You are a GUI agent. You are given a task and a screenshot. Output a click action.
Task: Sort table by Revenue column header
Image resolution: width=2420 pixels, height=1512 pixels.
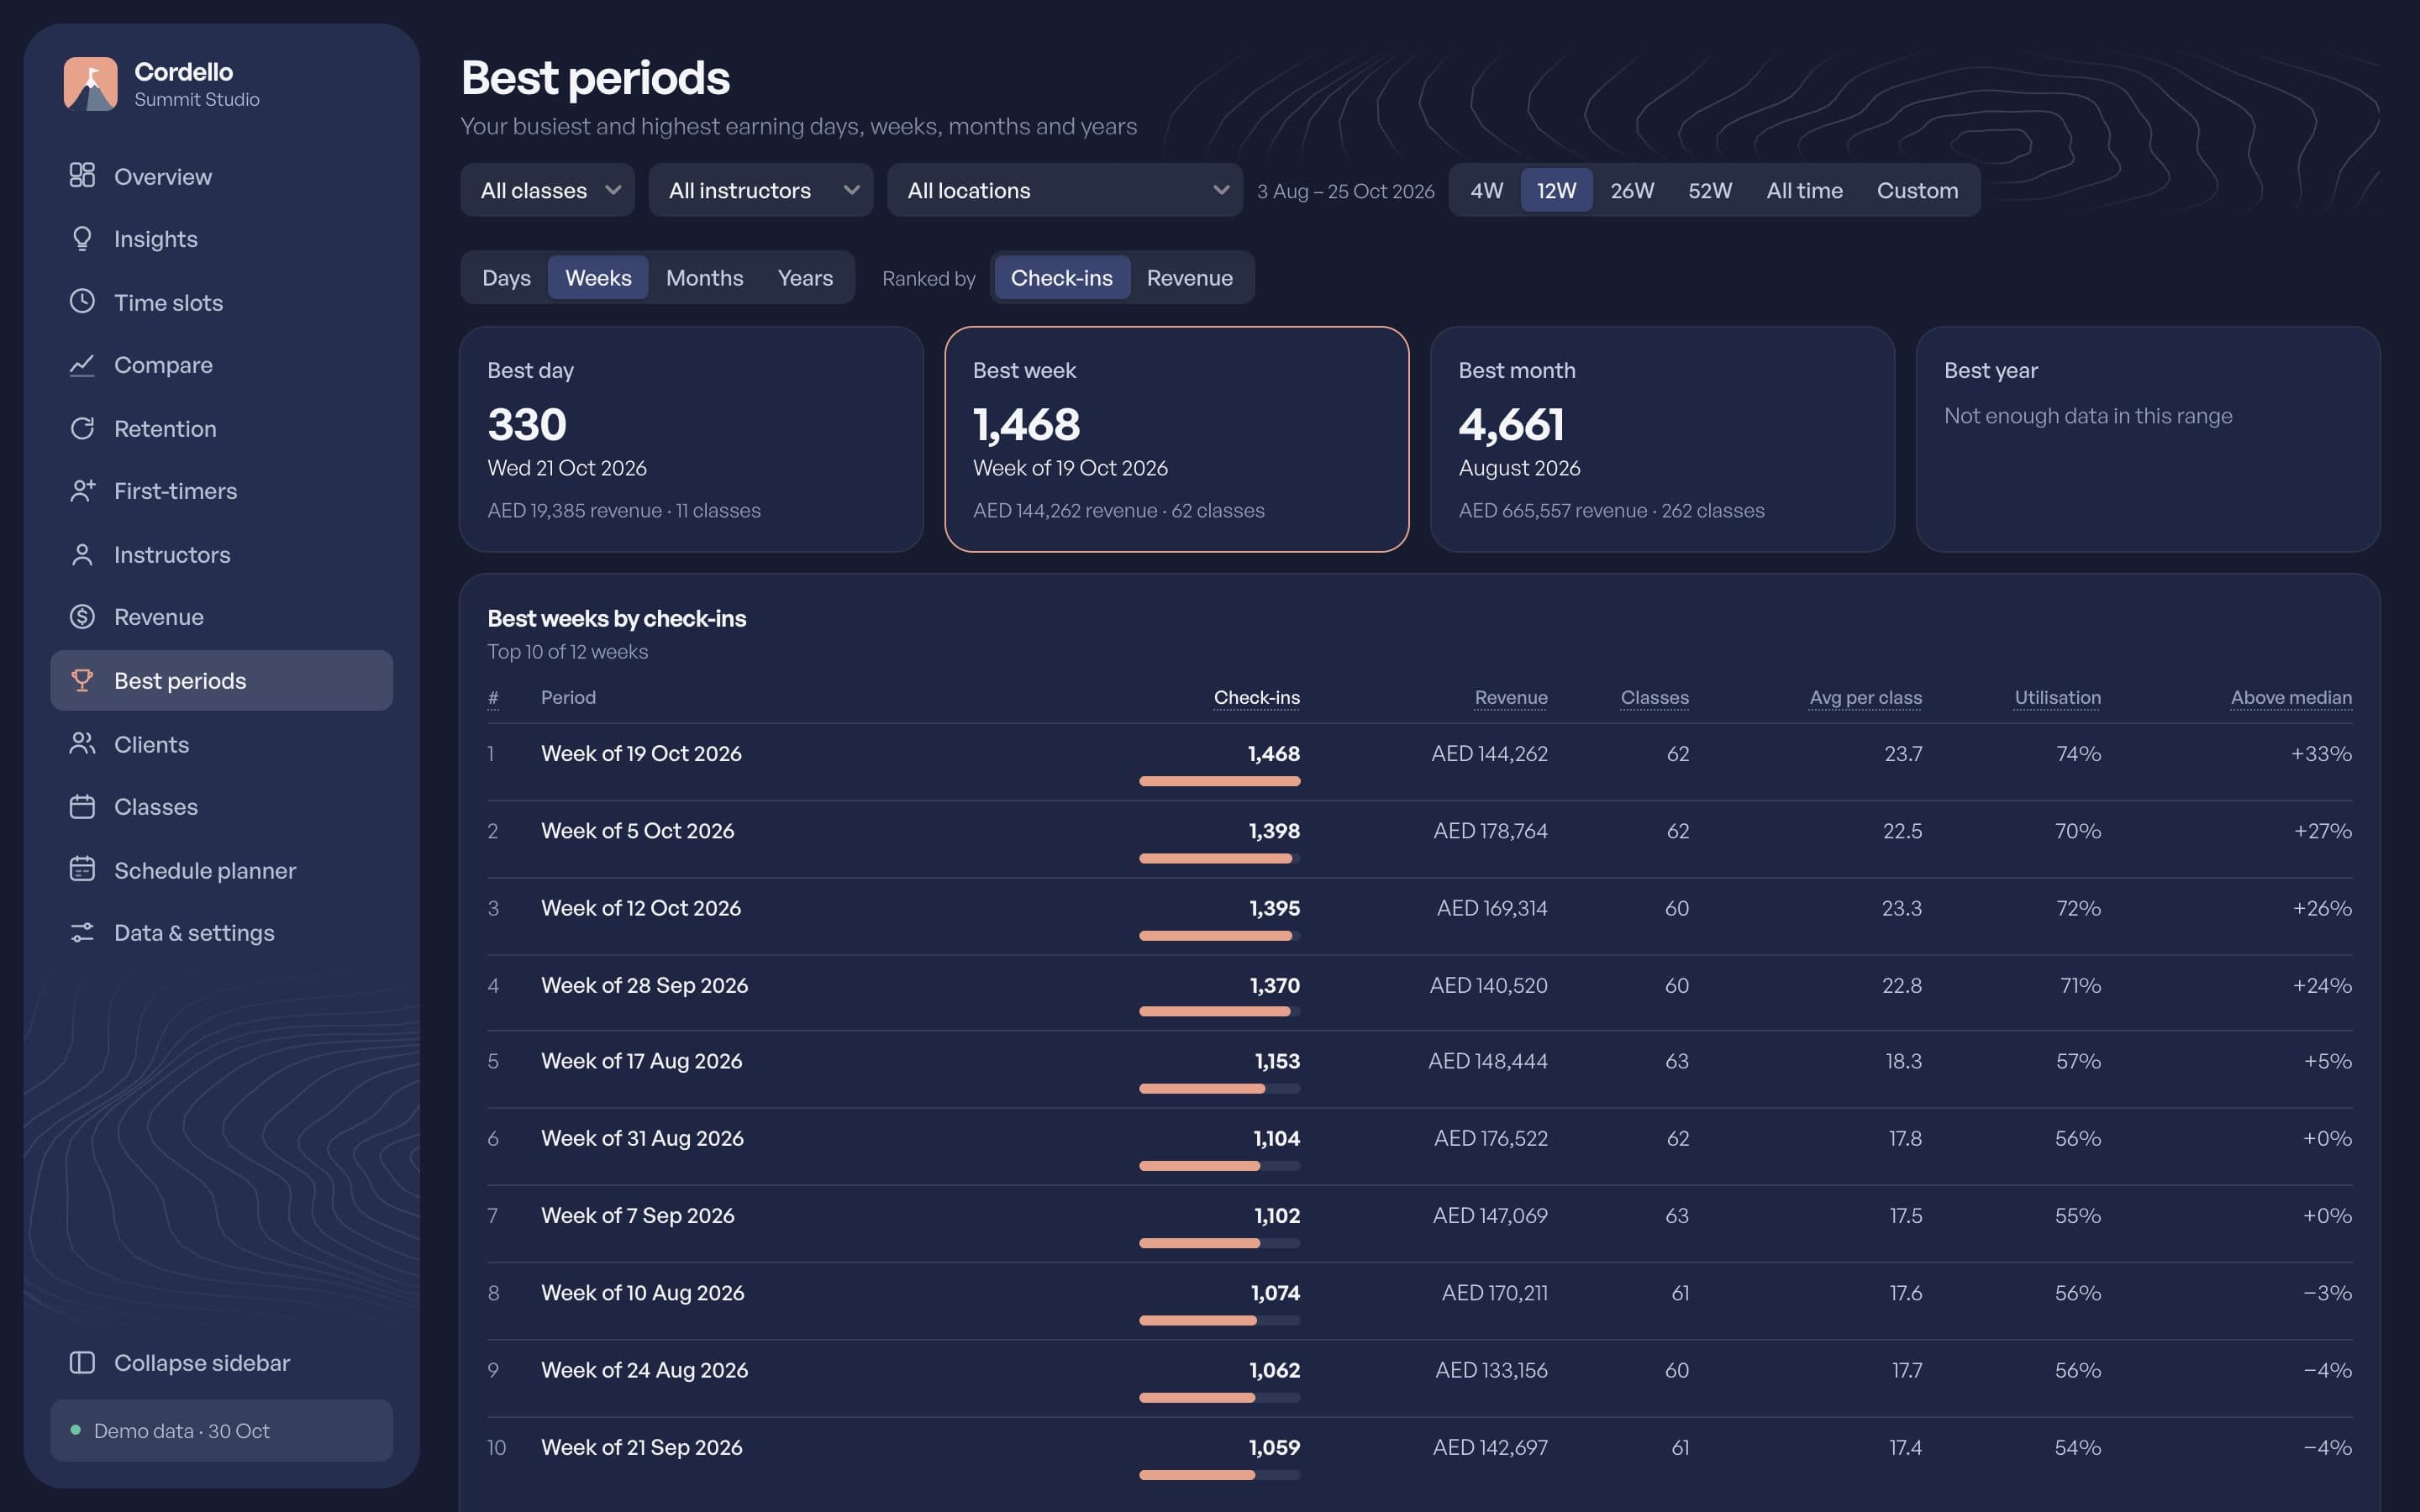[1511, 697]
